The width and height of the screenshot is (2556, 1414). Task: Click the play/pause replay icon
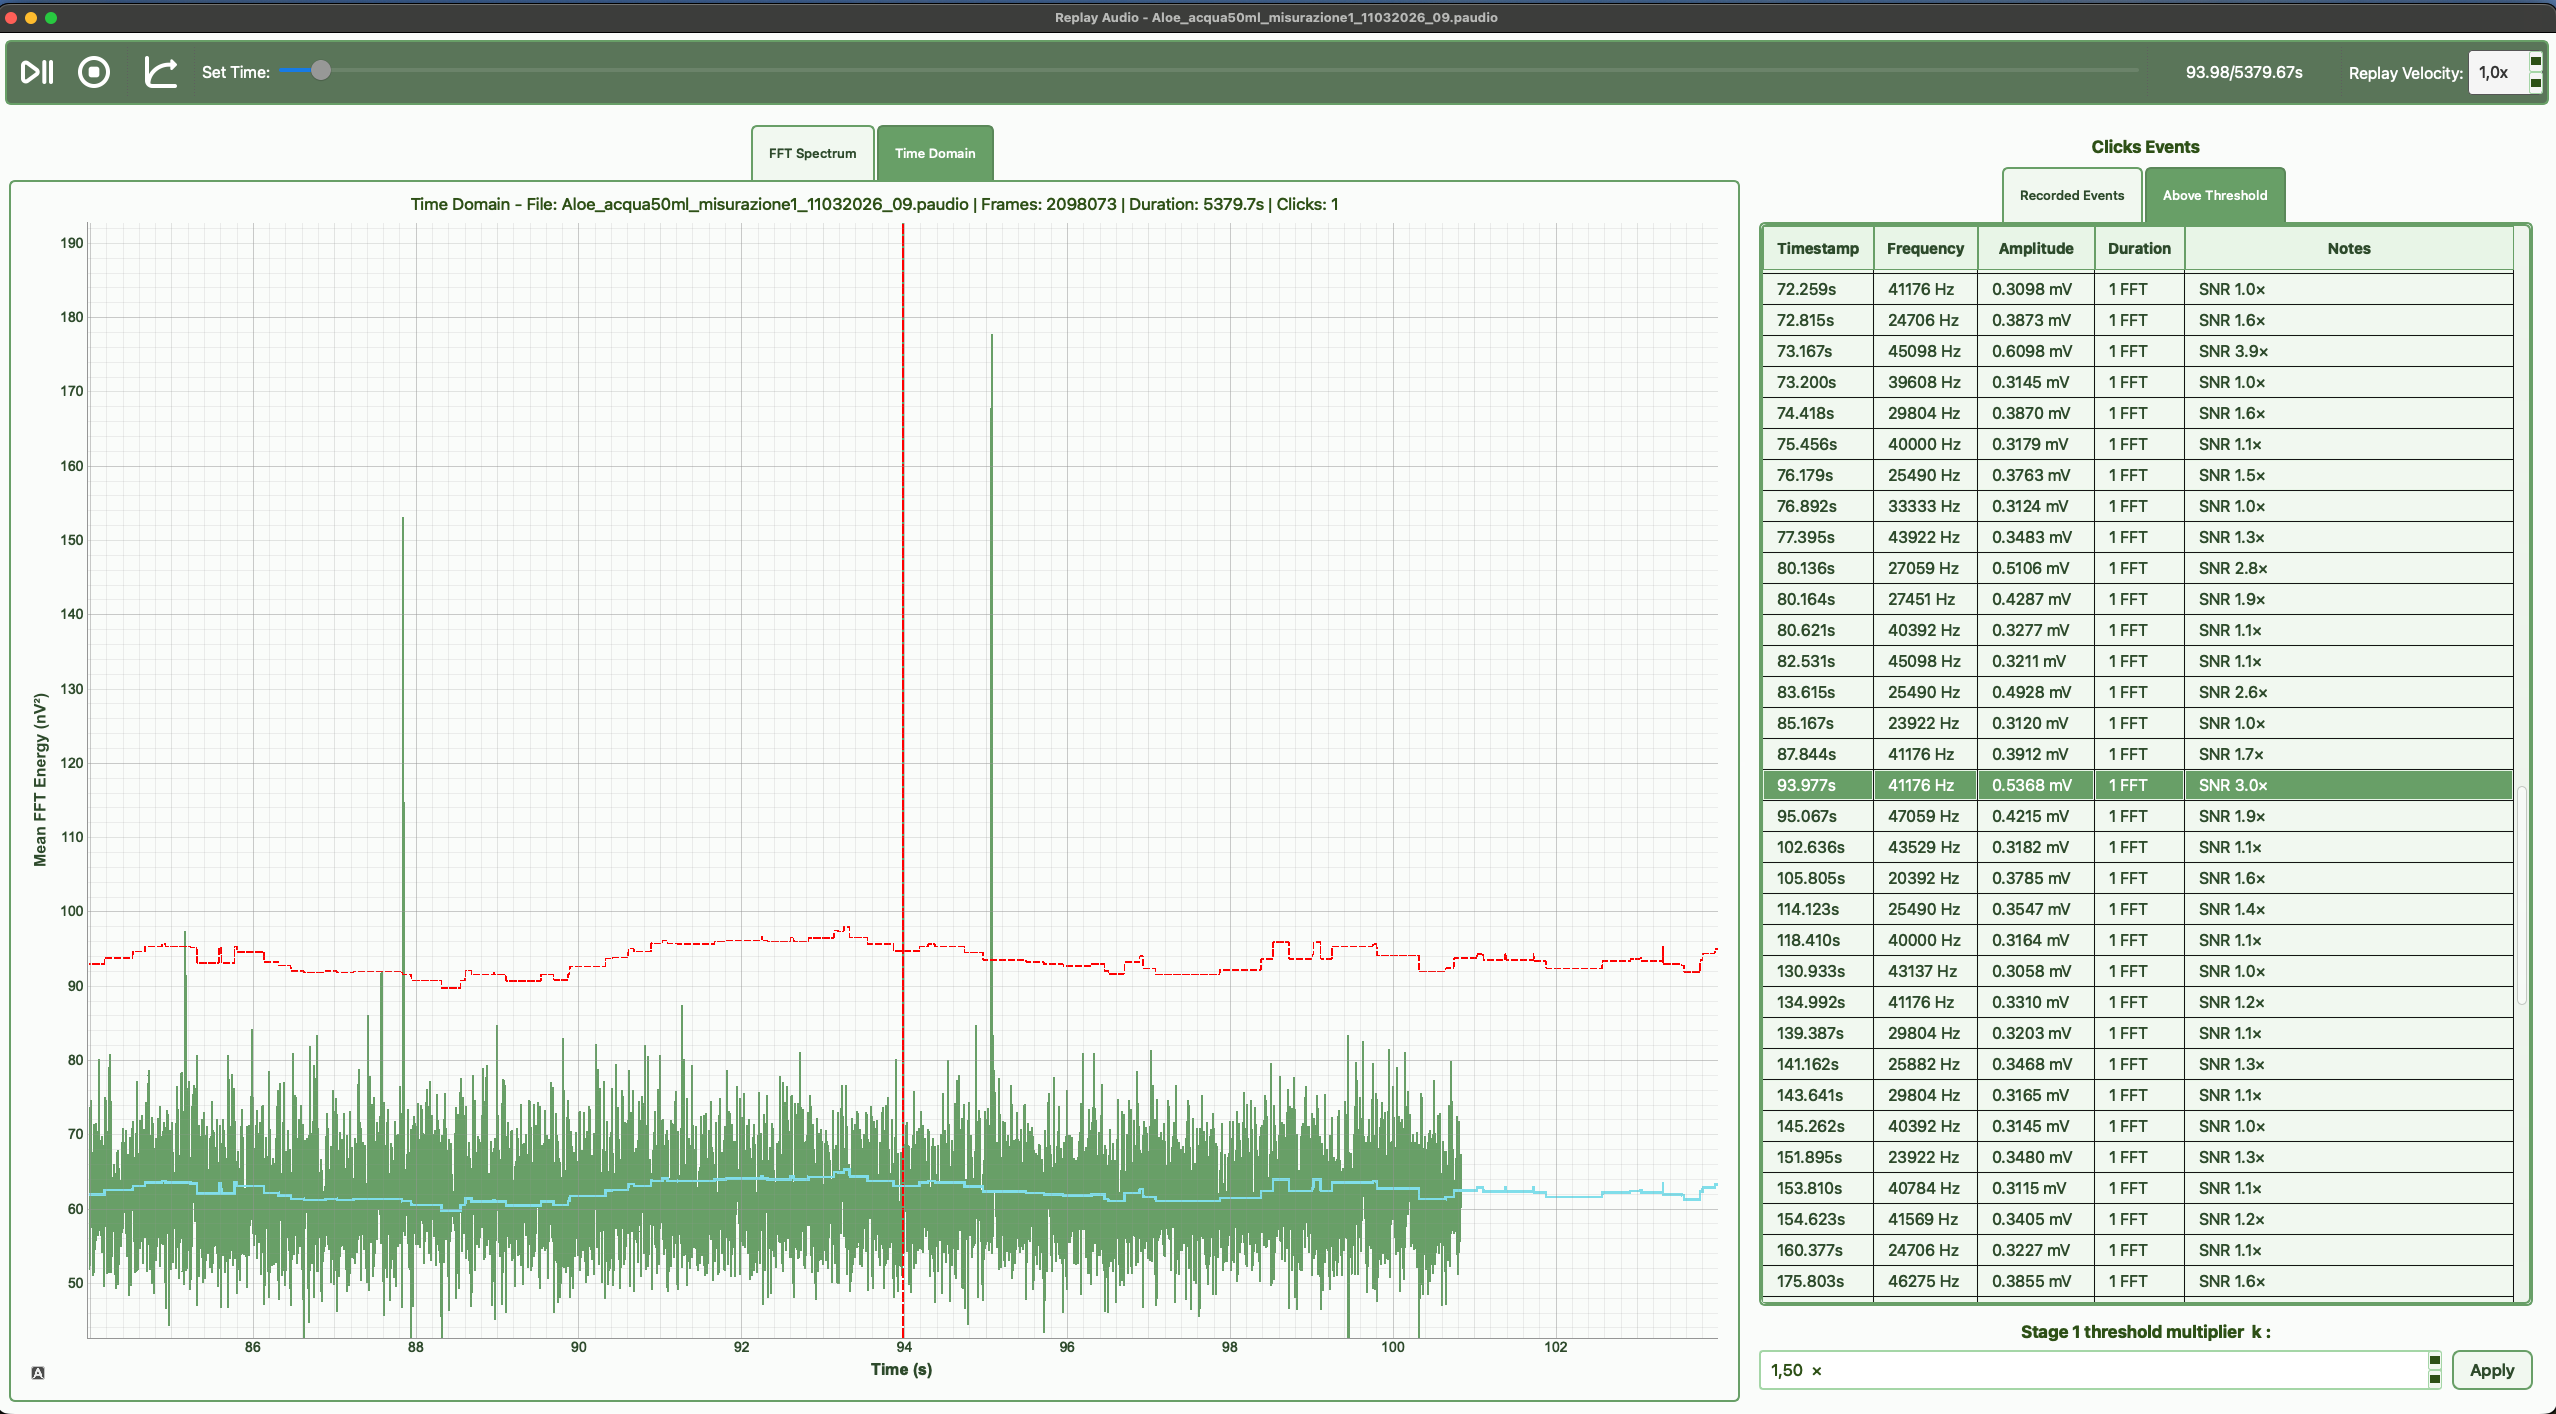37,72
